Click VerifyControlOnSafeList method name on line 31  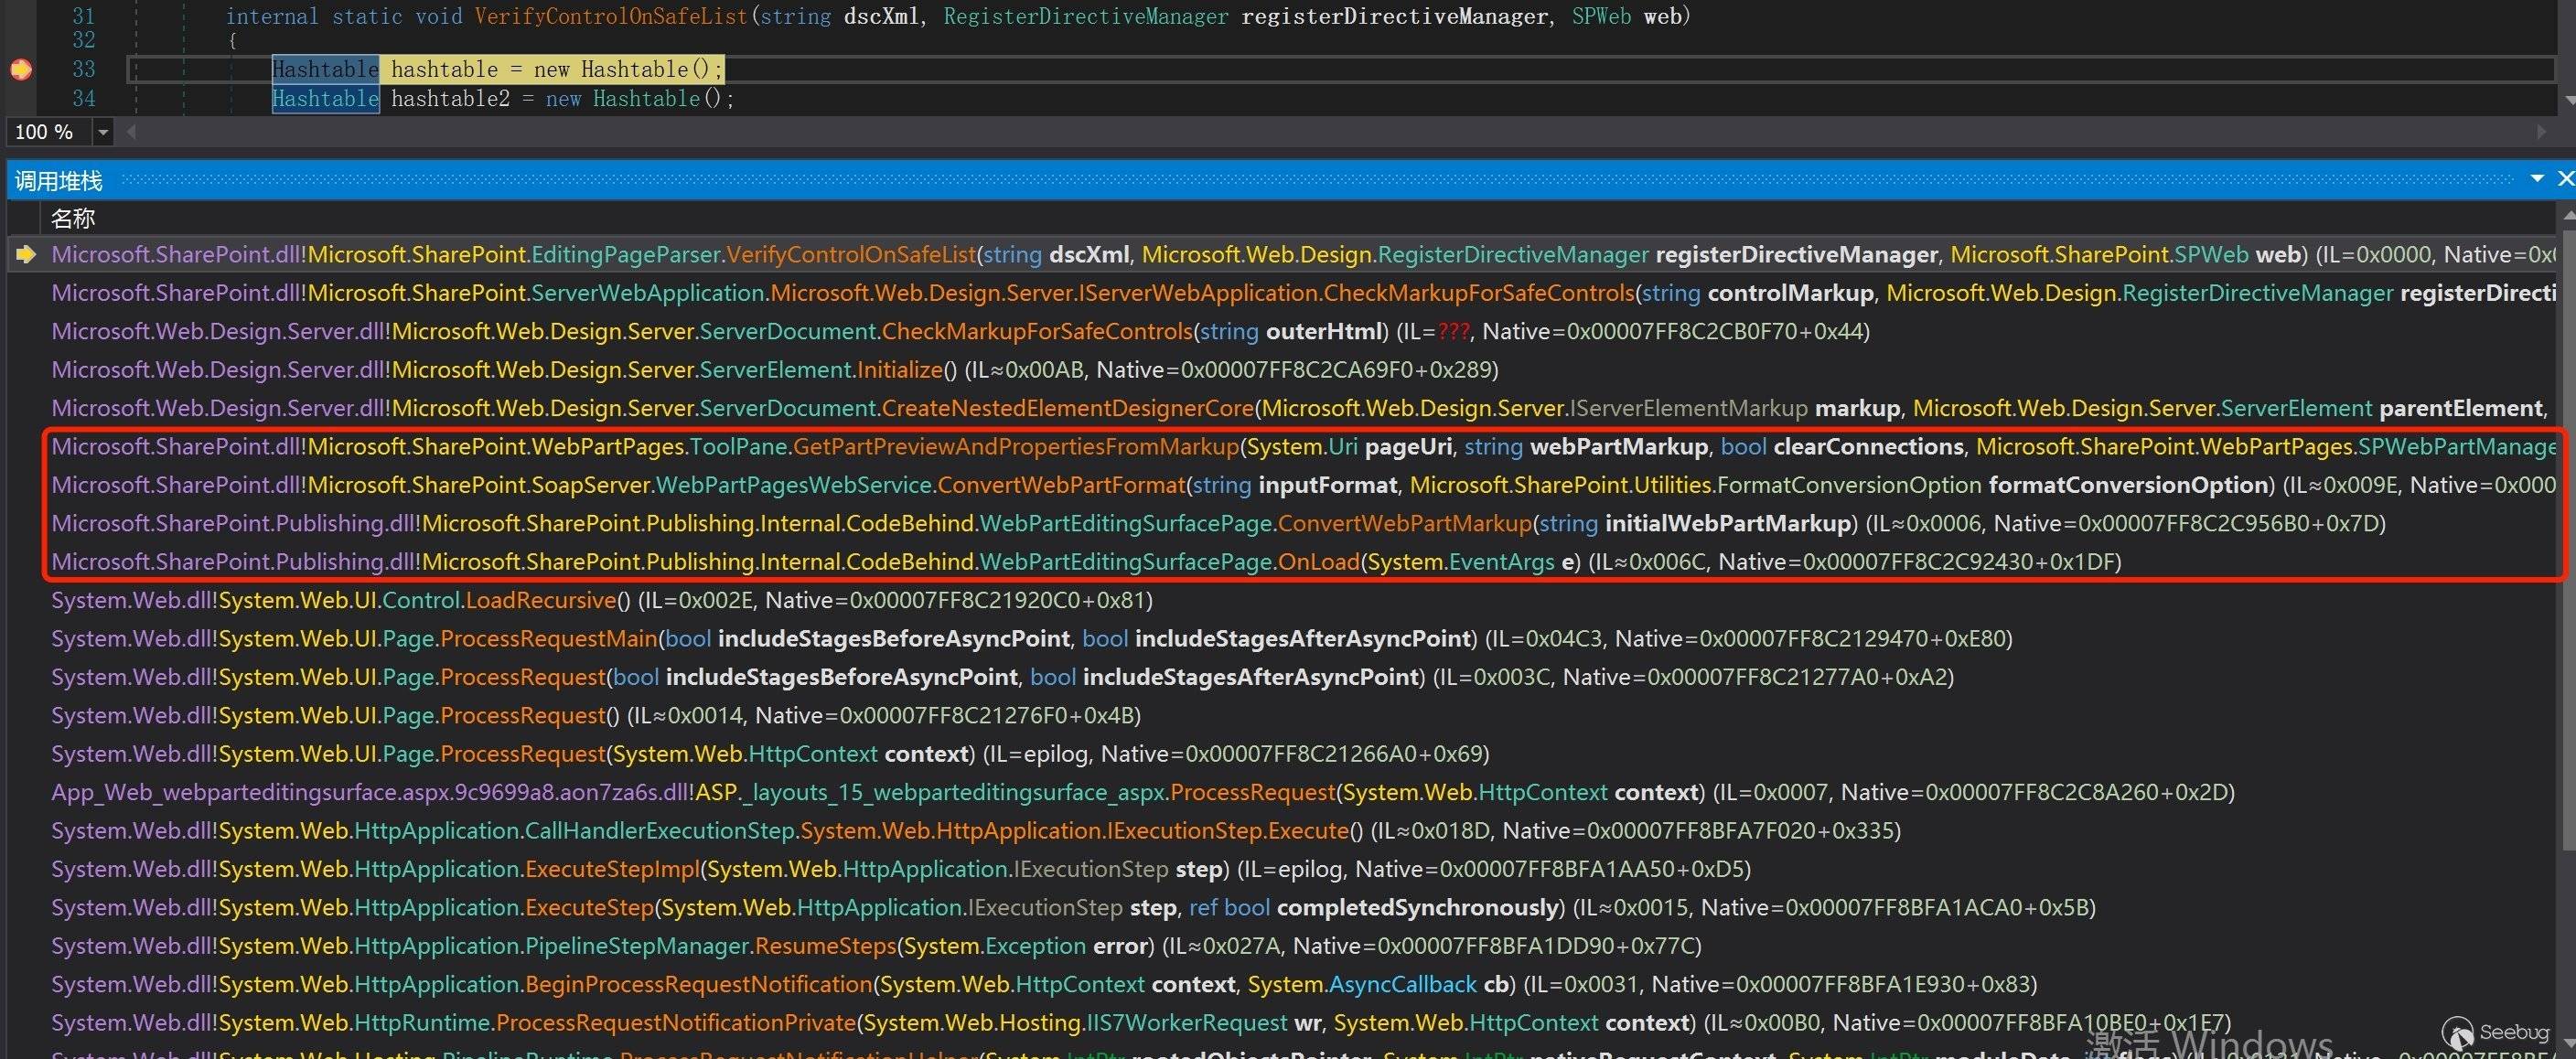[610, 16]
